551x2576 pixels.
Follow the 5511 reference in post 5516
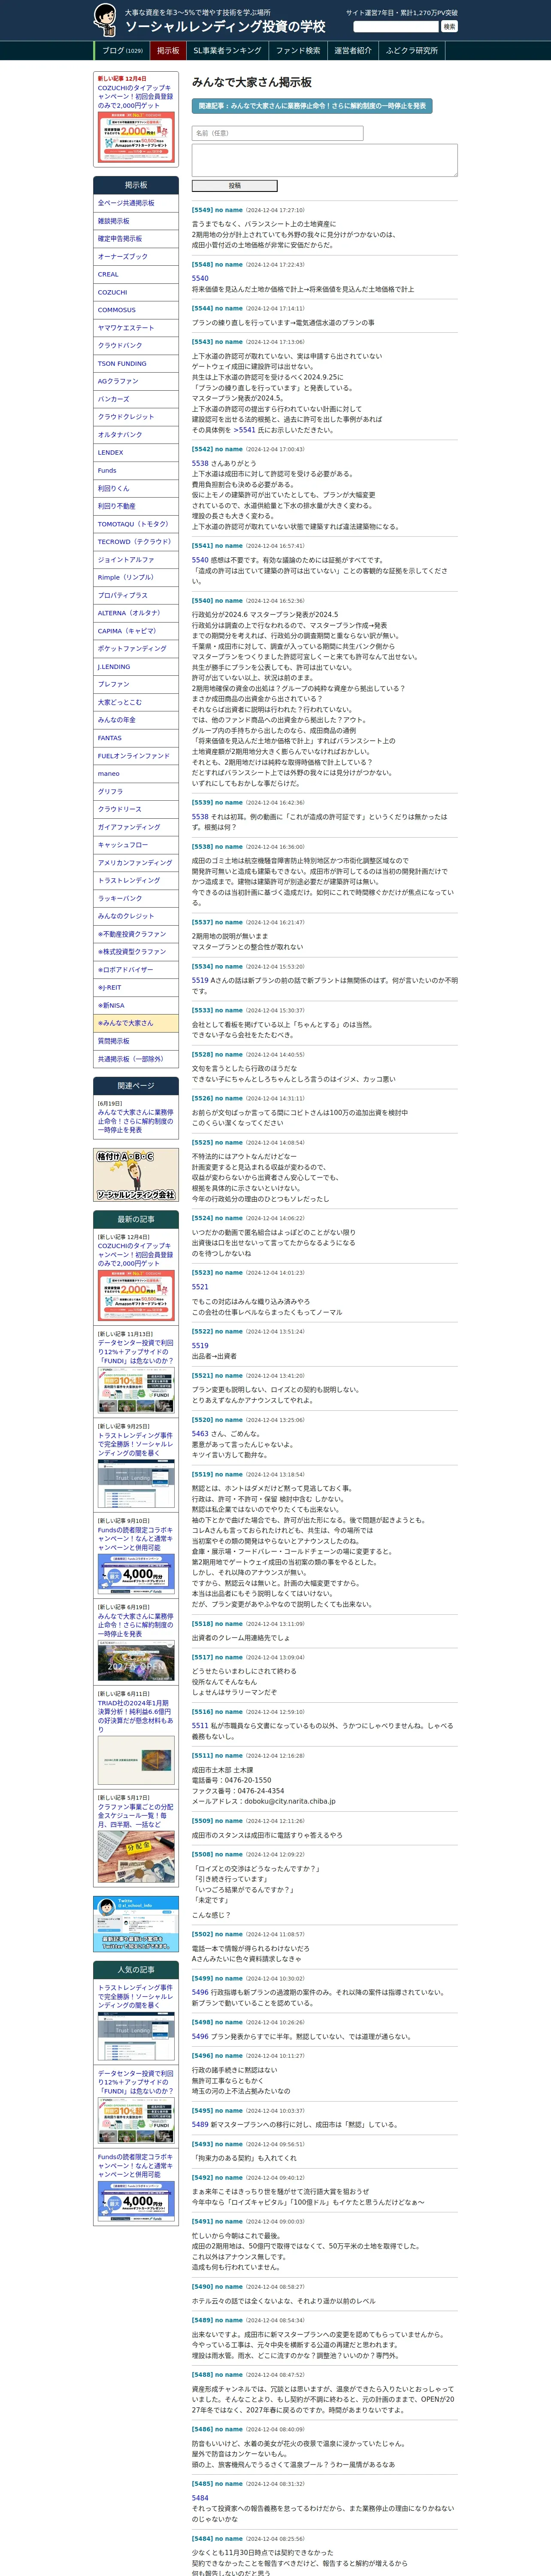tap(200, 1725)
